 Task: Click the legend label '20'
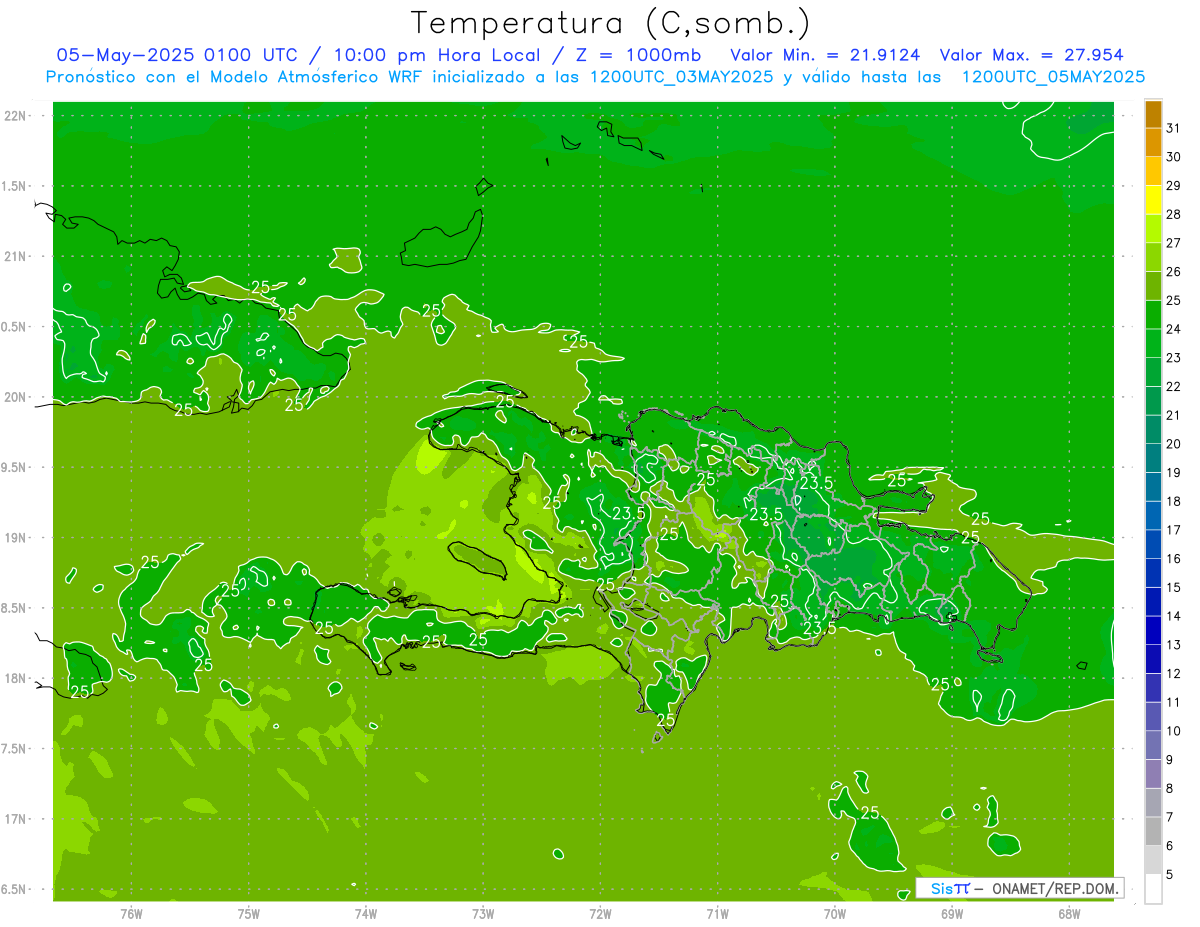pos(1173,443)
